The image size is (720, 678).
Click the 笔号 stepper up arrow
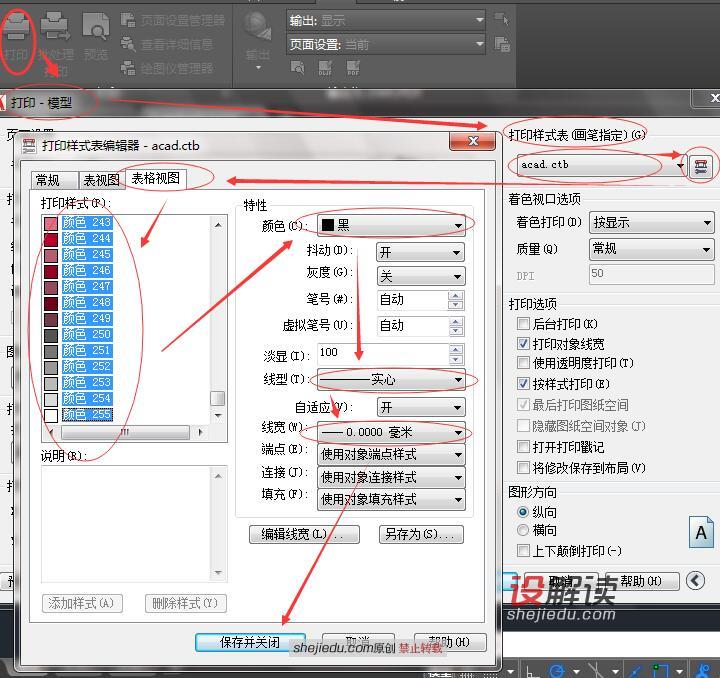click(x=456, y=295)
